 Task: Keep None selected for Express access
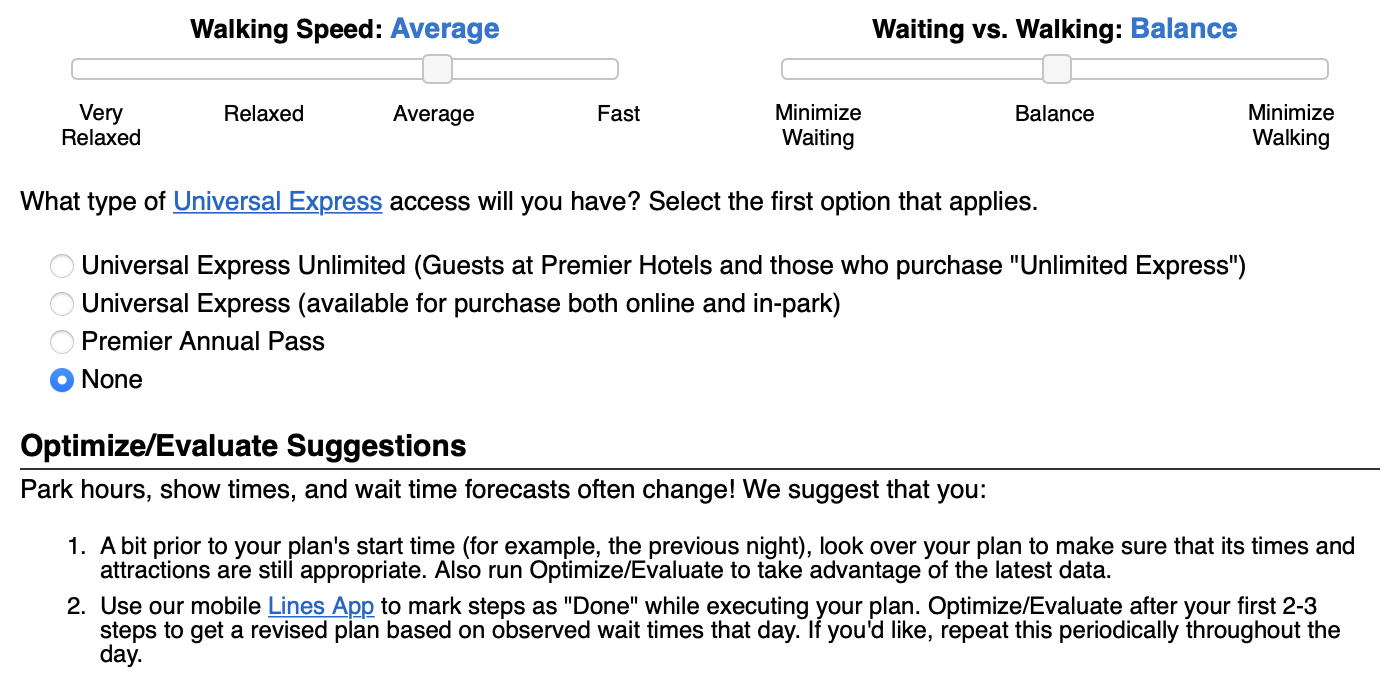61,380
